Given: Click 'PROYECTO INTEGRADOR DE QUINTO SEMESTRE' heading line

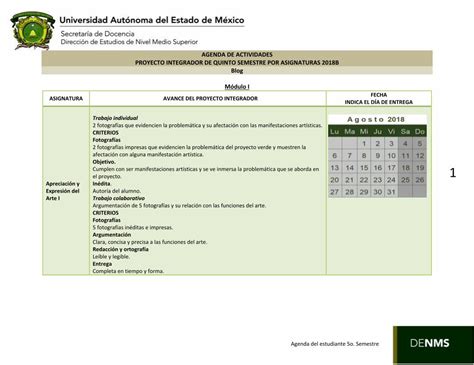Looking at the screenshot, I should click(x=237, y=62).
